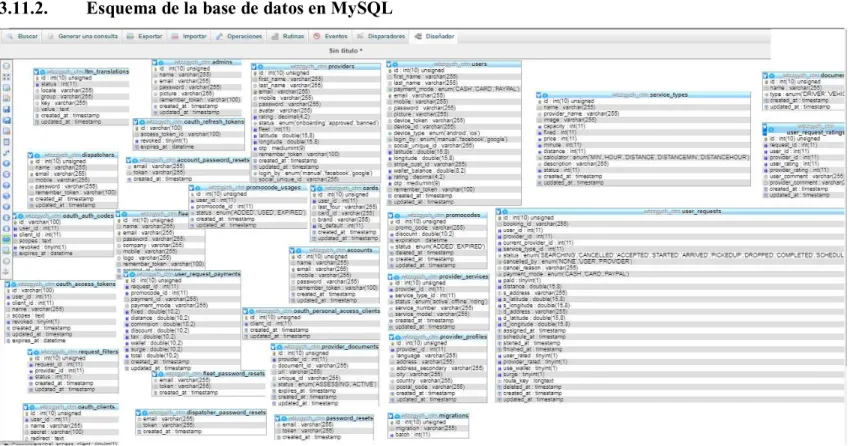Collapse provider_profiles table with its V icon
Viewport: 853px width, 446px height.
click(x=392, y=337)
